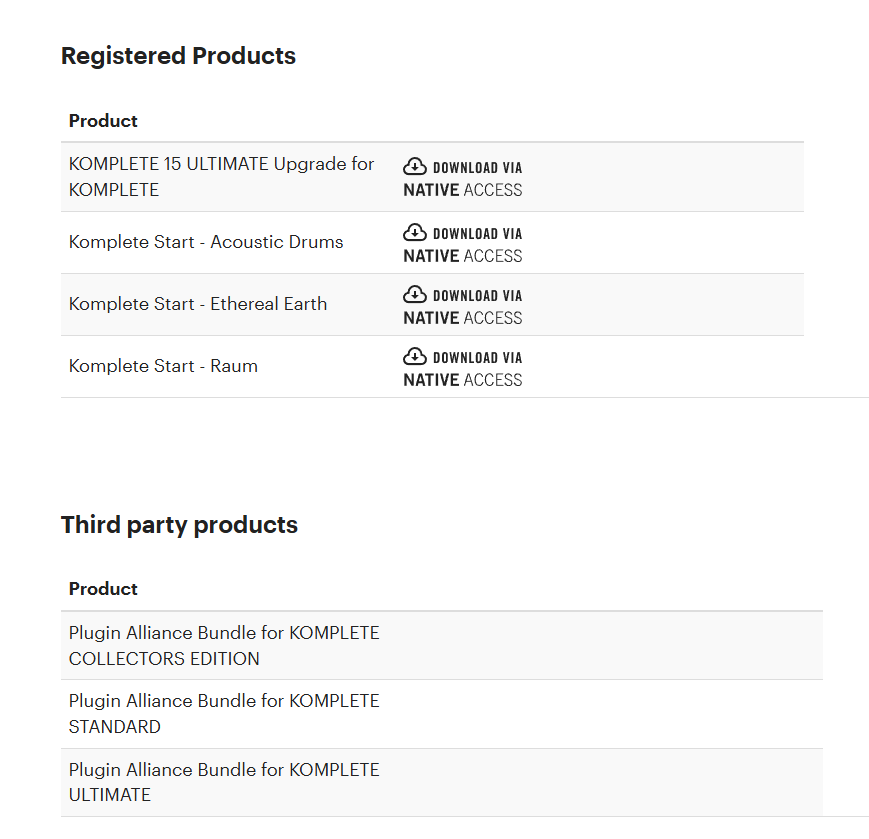
Task: Select the KOMPLETE 15 ULTIMATE Upgrade product name
Action: click(x=221, y=176)
